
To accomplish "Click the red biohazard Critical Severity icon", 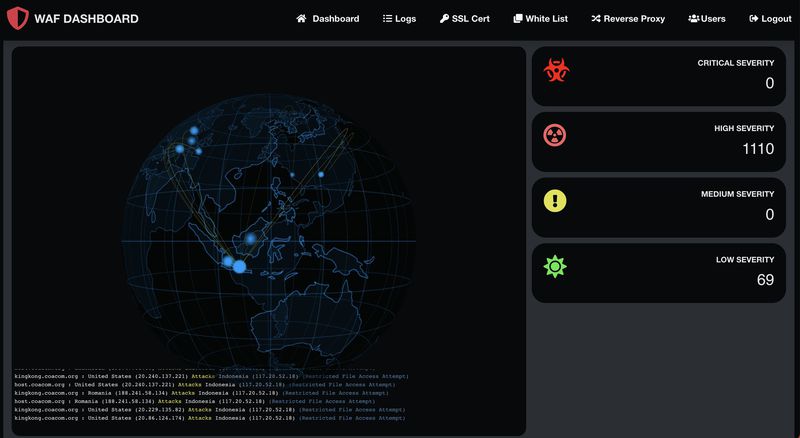I will [x=556, y=70].
